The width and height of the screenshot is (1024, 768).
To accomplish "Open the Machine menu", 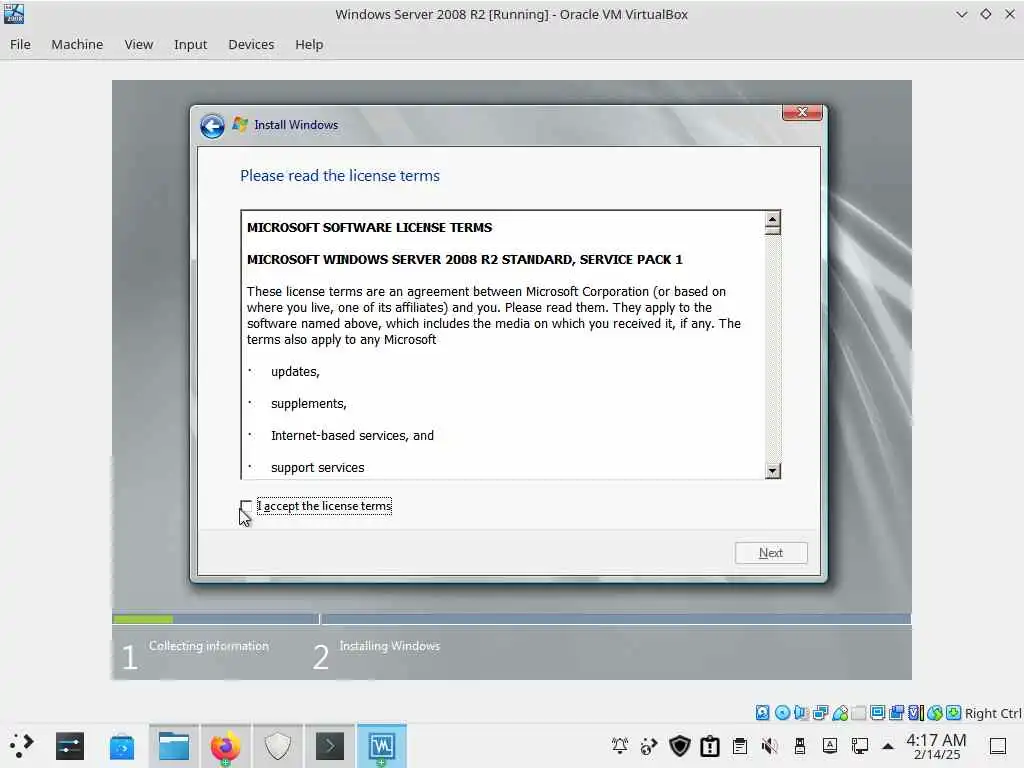I will point(77,44).
